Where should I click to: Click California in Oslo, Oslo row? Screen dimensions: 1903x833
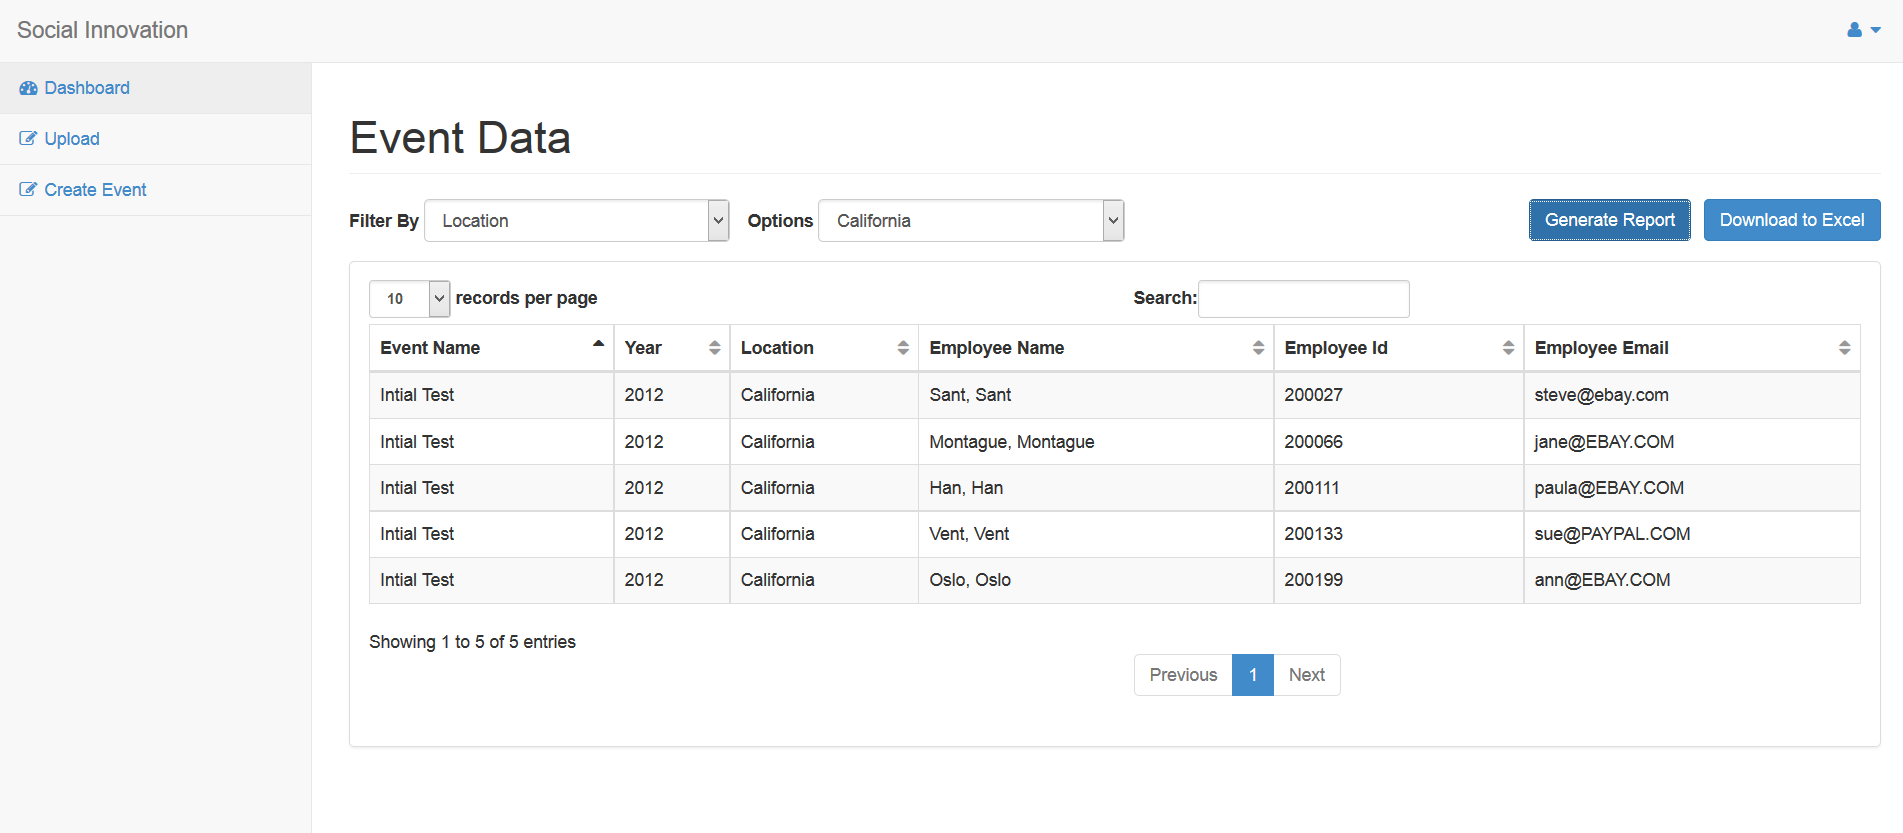point(777,580)
